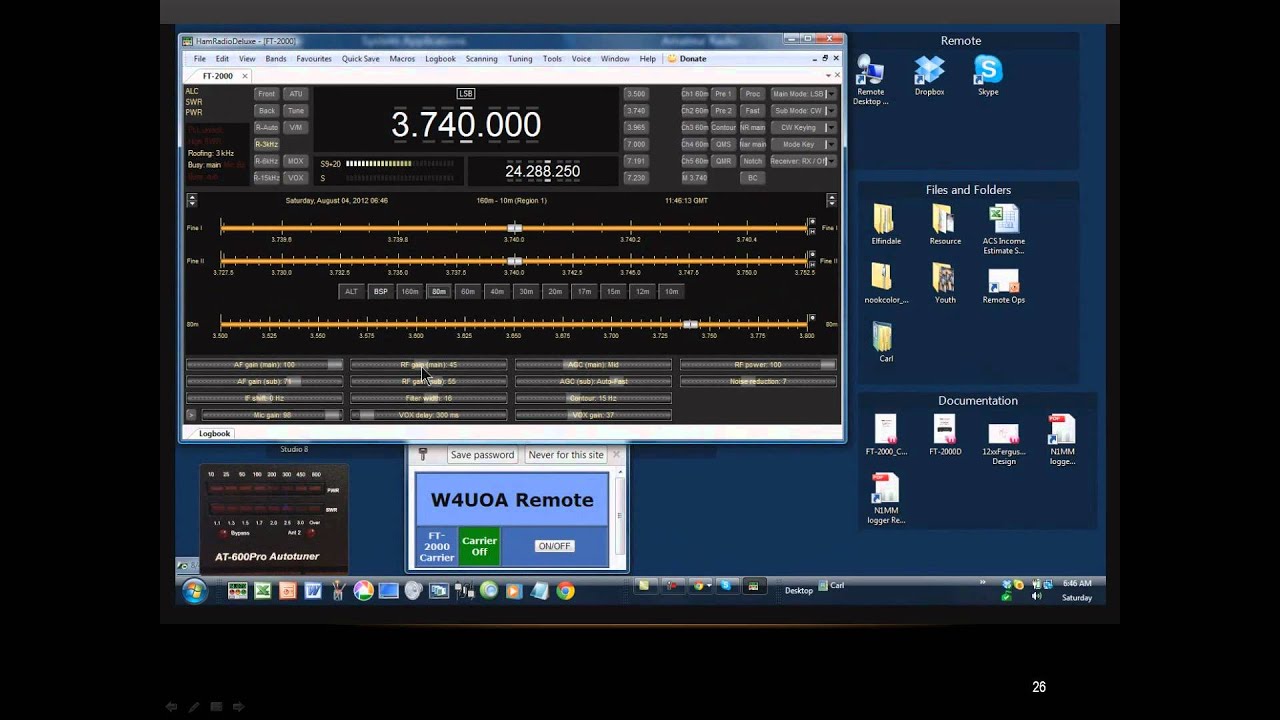Viewport: 1280px width, 720px height.
Task: Click the ON/OFF carrier button
Action: coord(554,546)
